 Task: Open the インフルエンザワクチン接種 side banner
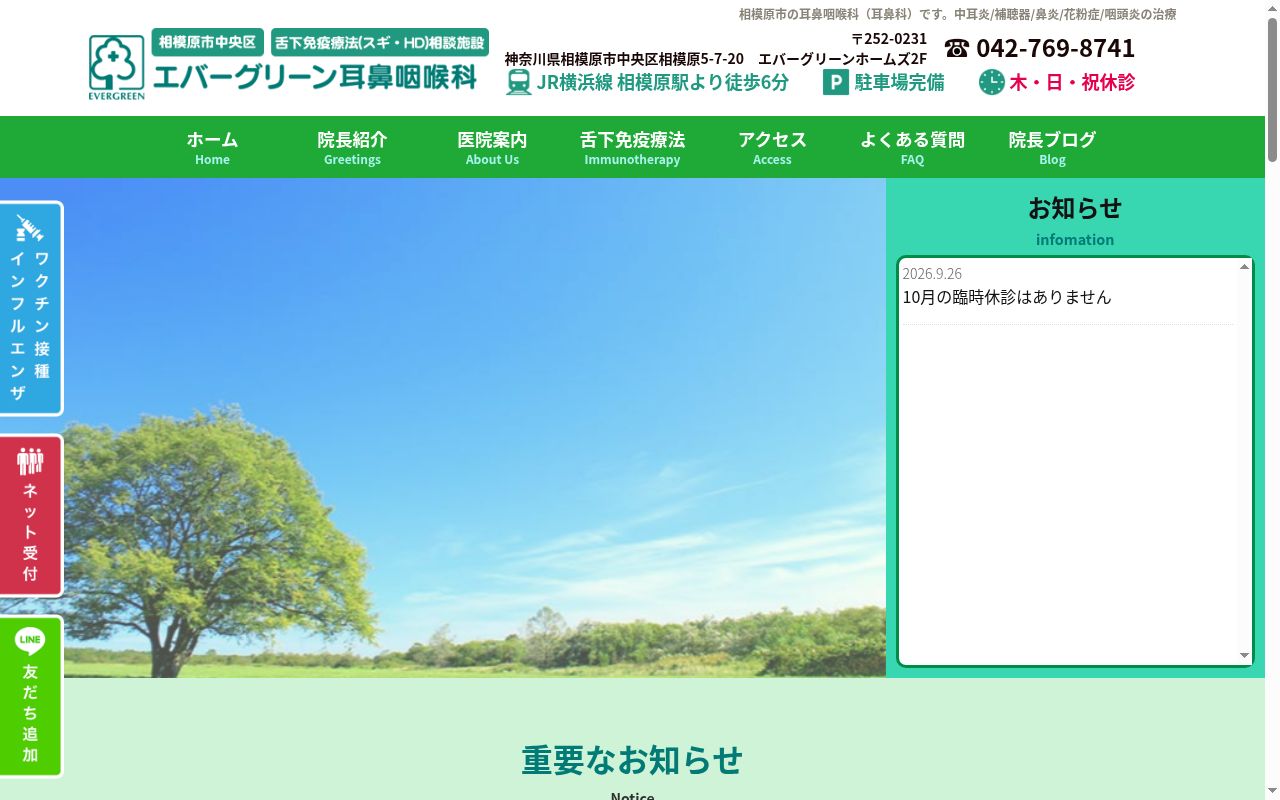[x=31, y=309]
